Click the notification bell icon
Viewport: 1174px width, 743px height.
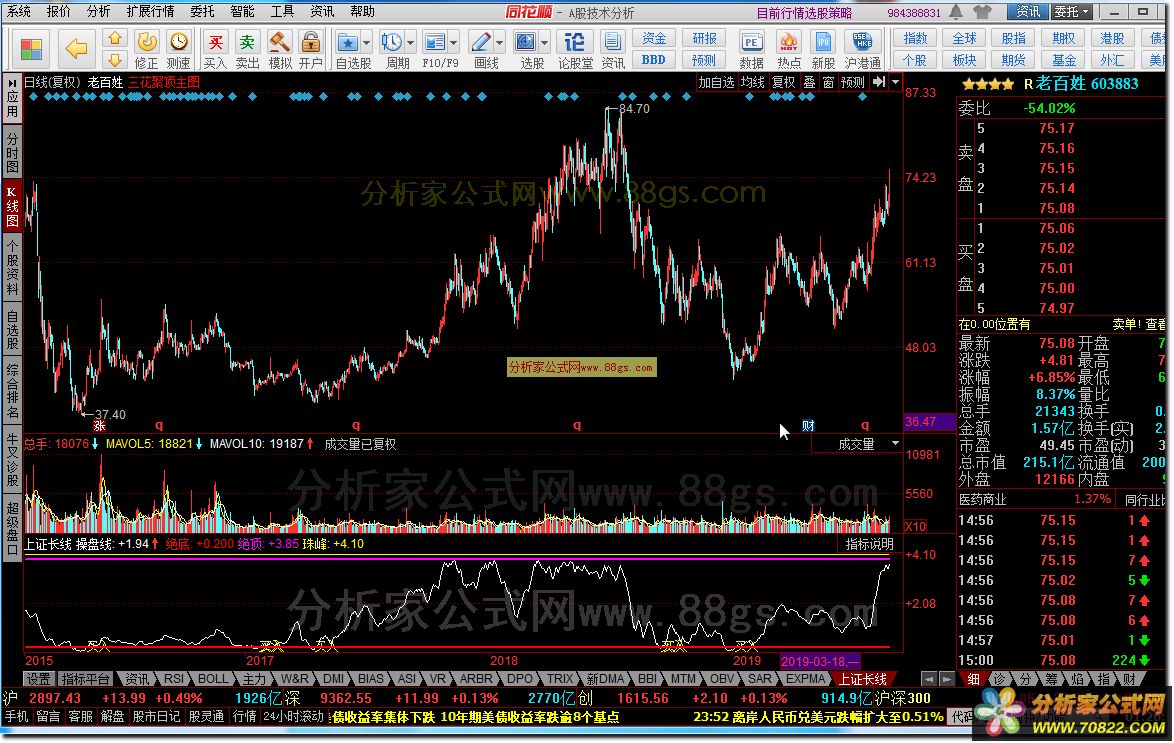click(x=956, y=12)
